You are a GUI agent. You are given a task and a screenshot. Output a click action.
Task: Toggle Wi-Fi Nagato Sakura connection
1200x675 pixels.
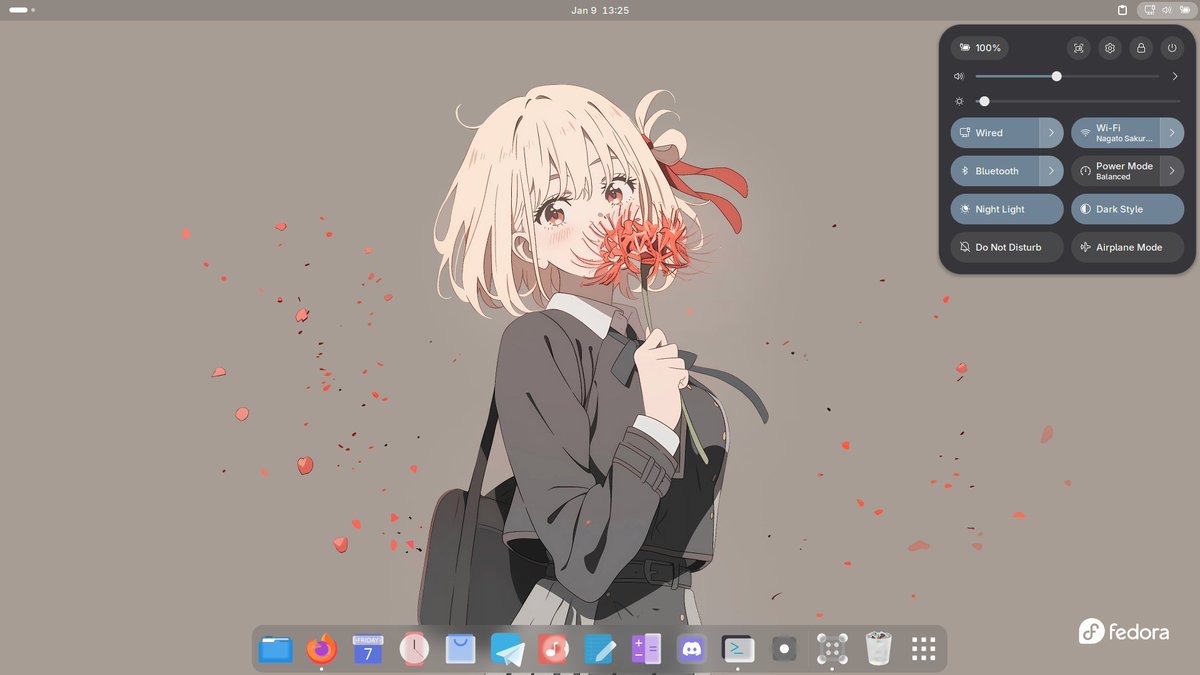[1115, 133]
